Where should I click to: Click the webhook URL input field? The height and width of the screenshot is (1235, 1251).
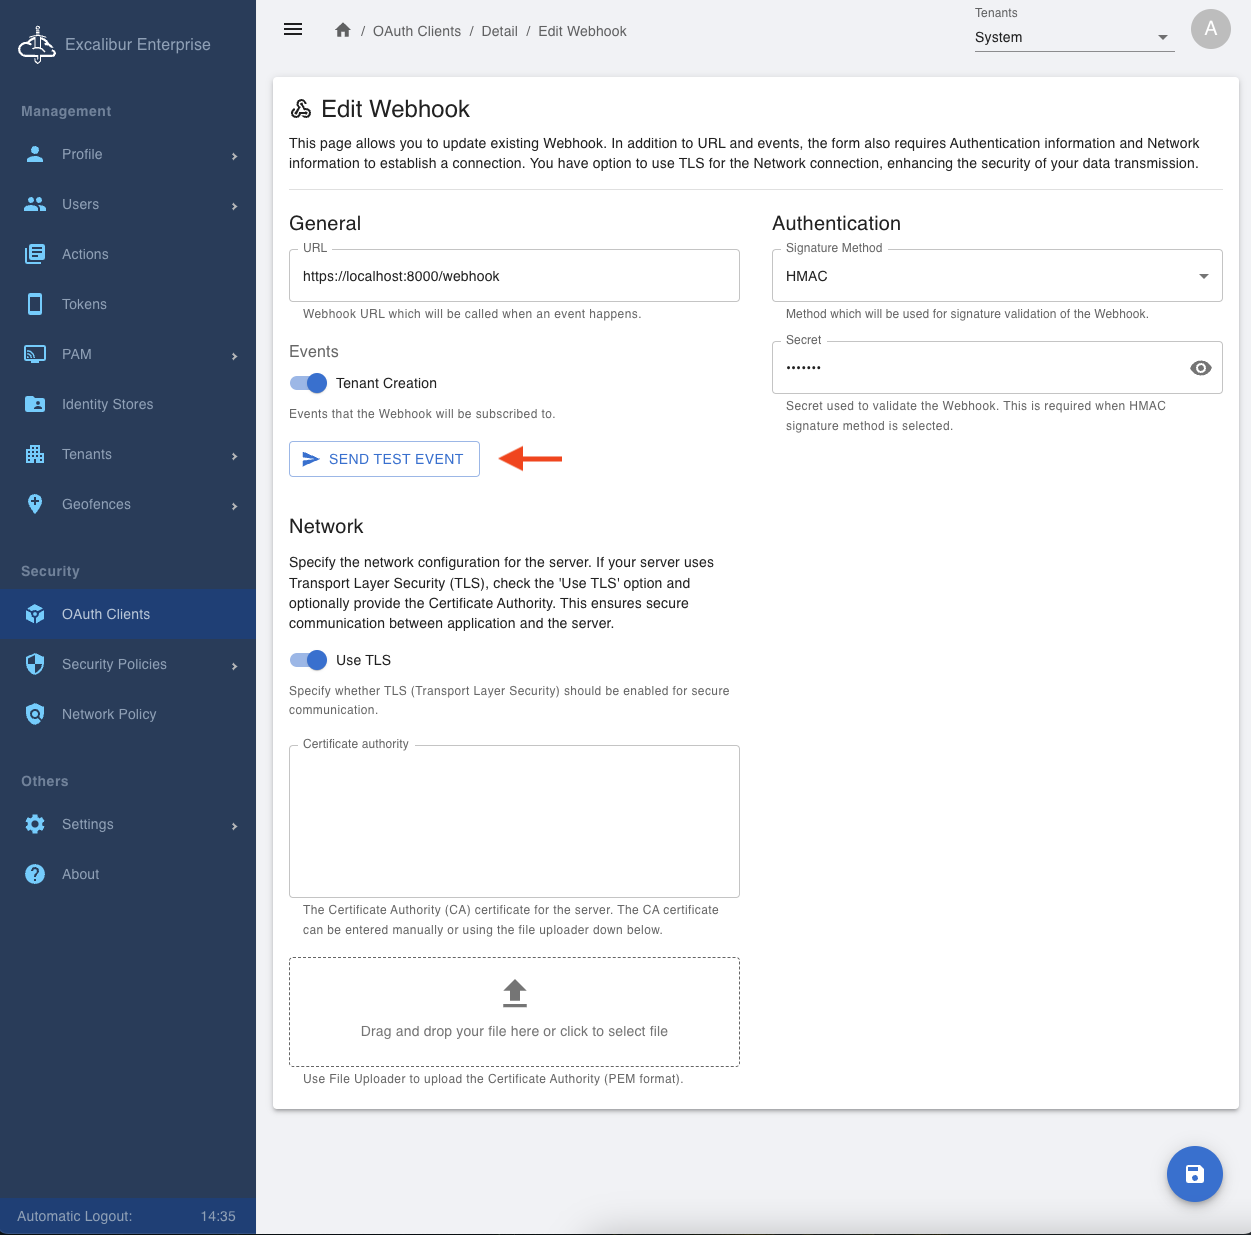click(x=514, y=276)
